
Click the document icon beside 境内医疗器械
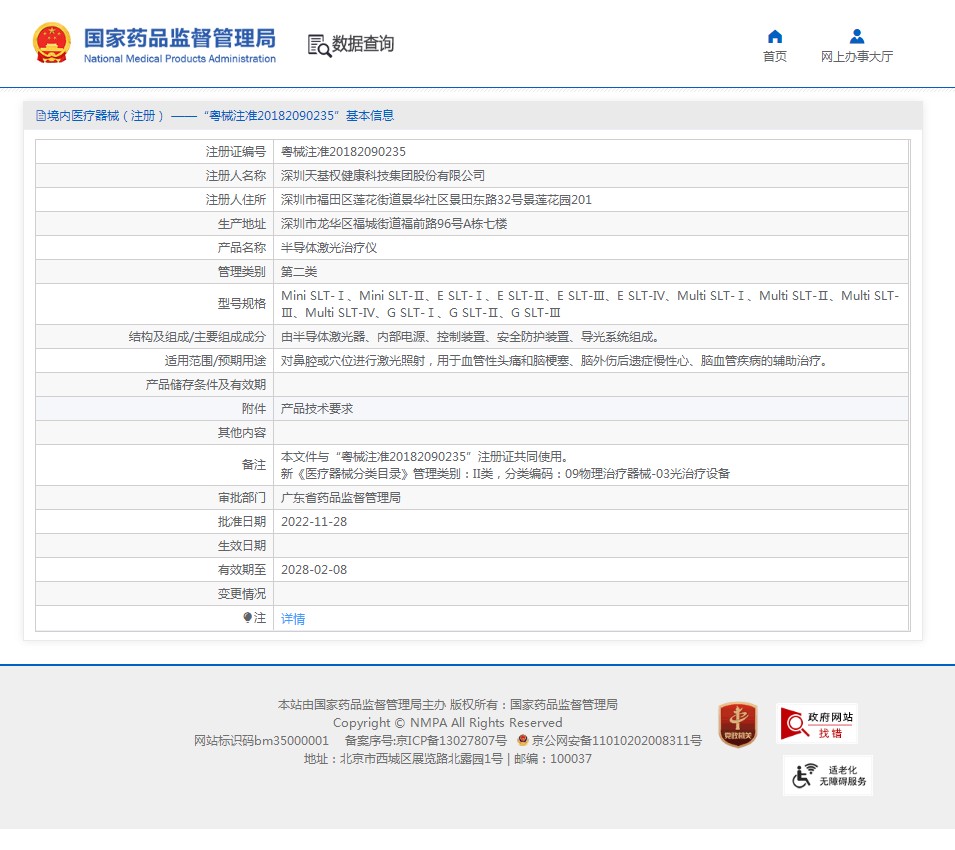40,116
